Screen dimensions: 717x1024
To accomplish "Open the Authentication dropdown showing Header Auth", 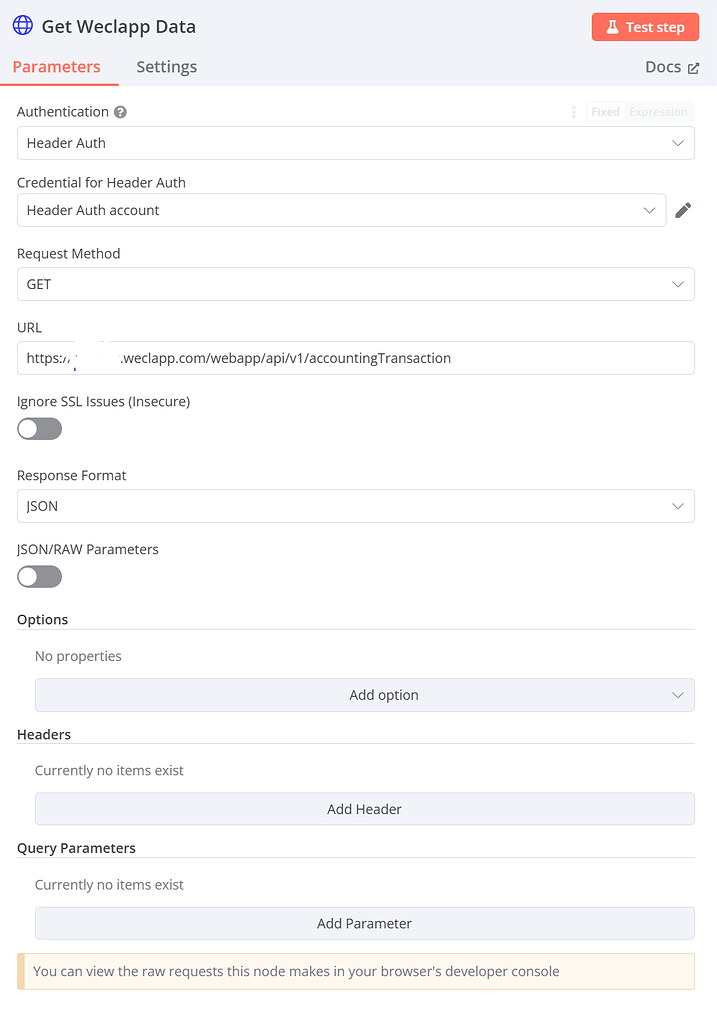I will [355, 143].
